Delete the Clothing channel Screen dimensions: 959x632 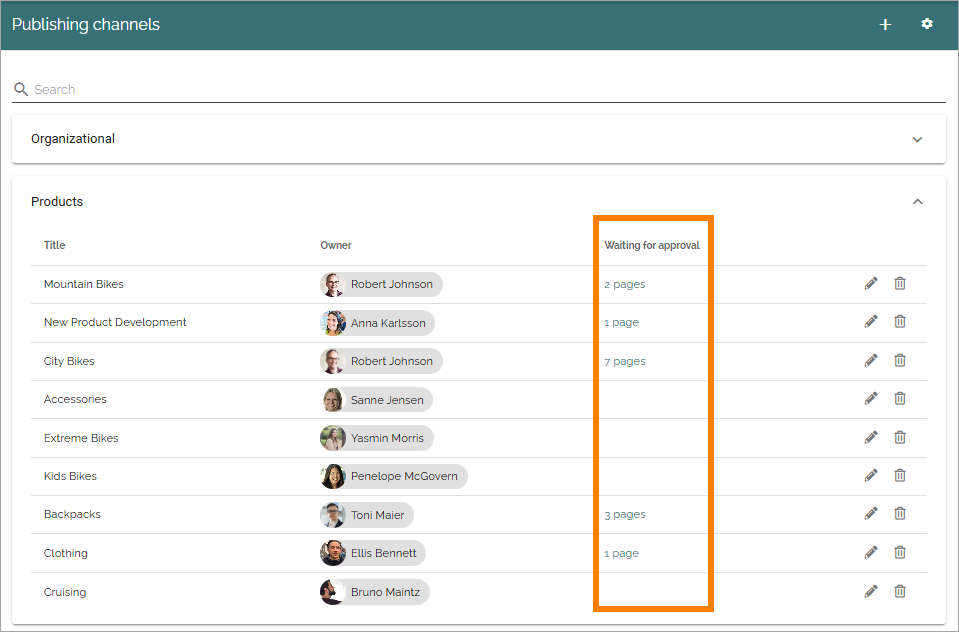[900, 552]
